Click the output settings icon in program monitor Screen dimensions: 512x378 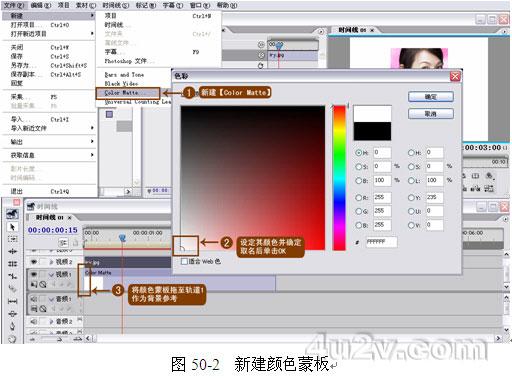(x=489, y=176)
